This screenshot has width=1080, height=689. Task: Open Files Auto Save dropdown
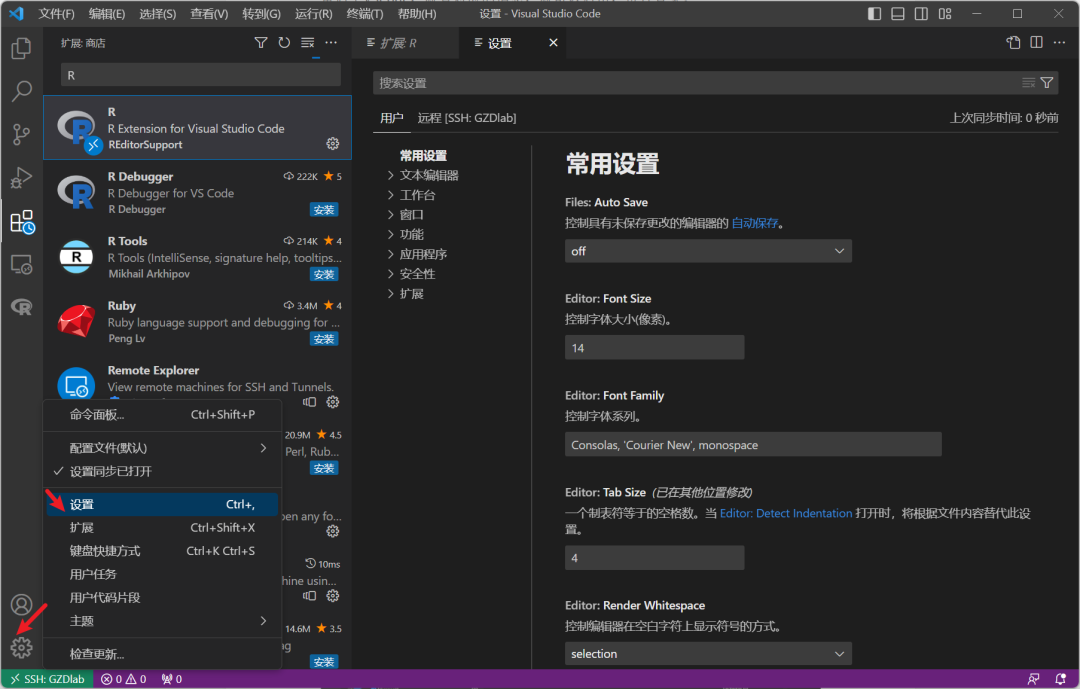click(x=708, y=251)
